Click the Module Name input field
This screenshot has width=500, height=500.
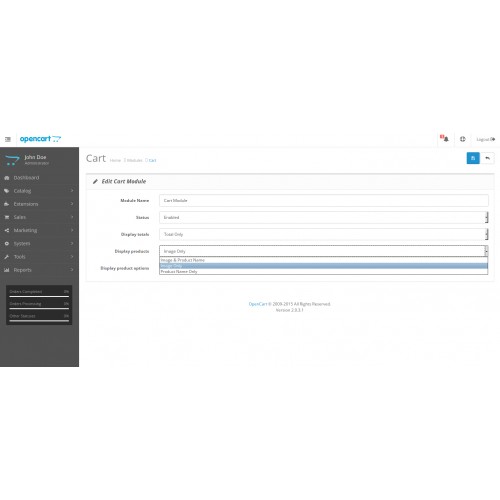click(324, 200)
